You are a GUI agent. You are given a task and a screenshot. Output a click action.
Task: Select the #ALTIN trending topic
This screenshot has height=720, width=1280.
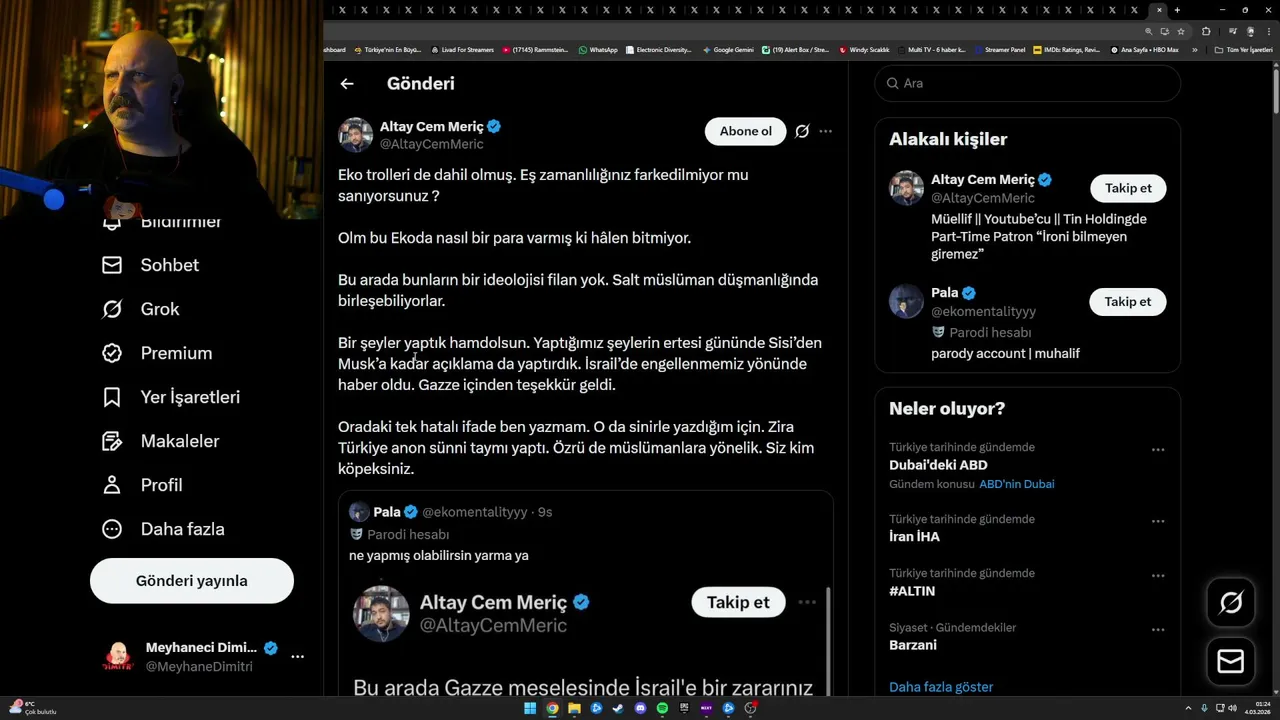pyautogui.click(x=912, y=591)
